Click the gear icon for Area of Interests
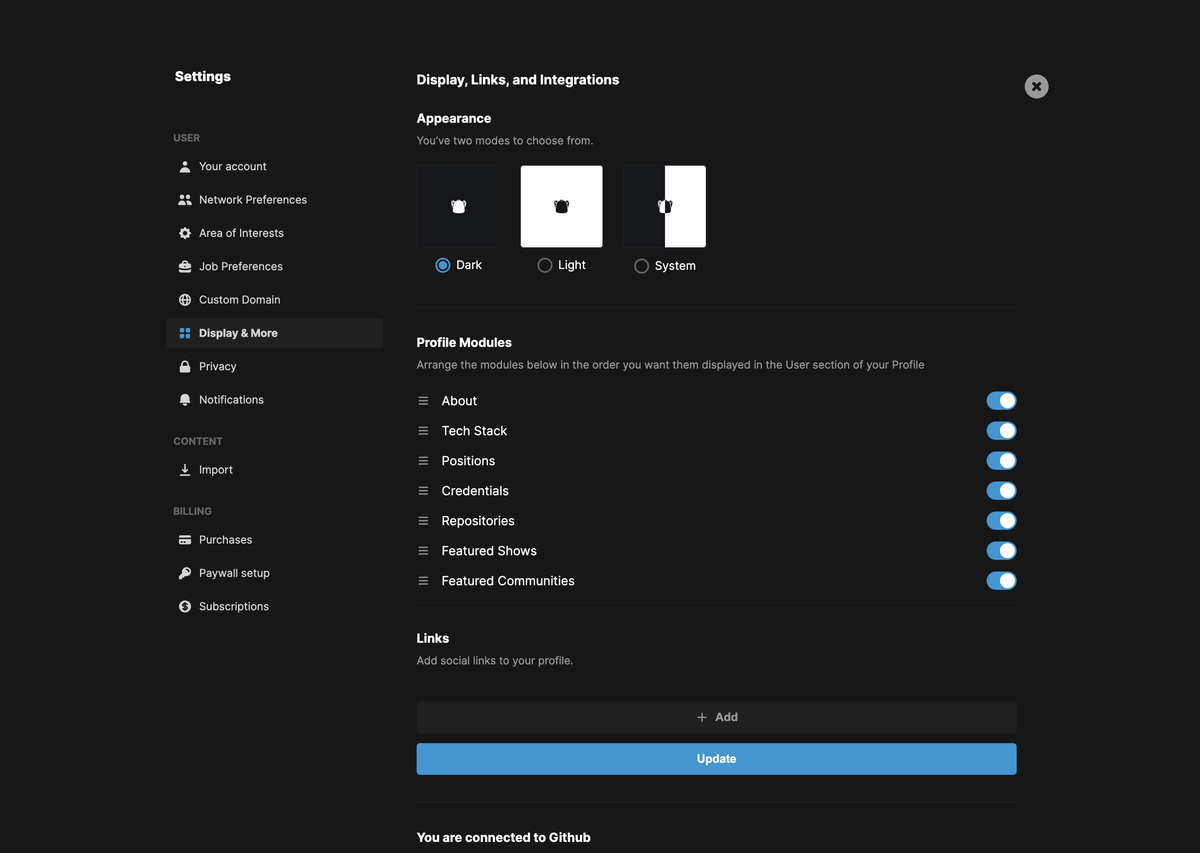 pos(185,233)
